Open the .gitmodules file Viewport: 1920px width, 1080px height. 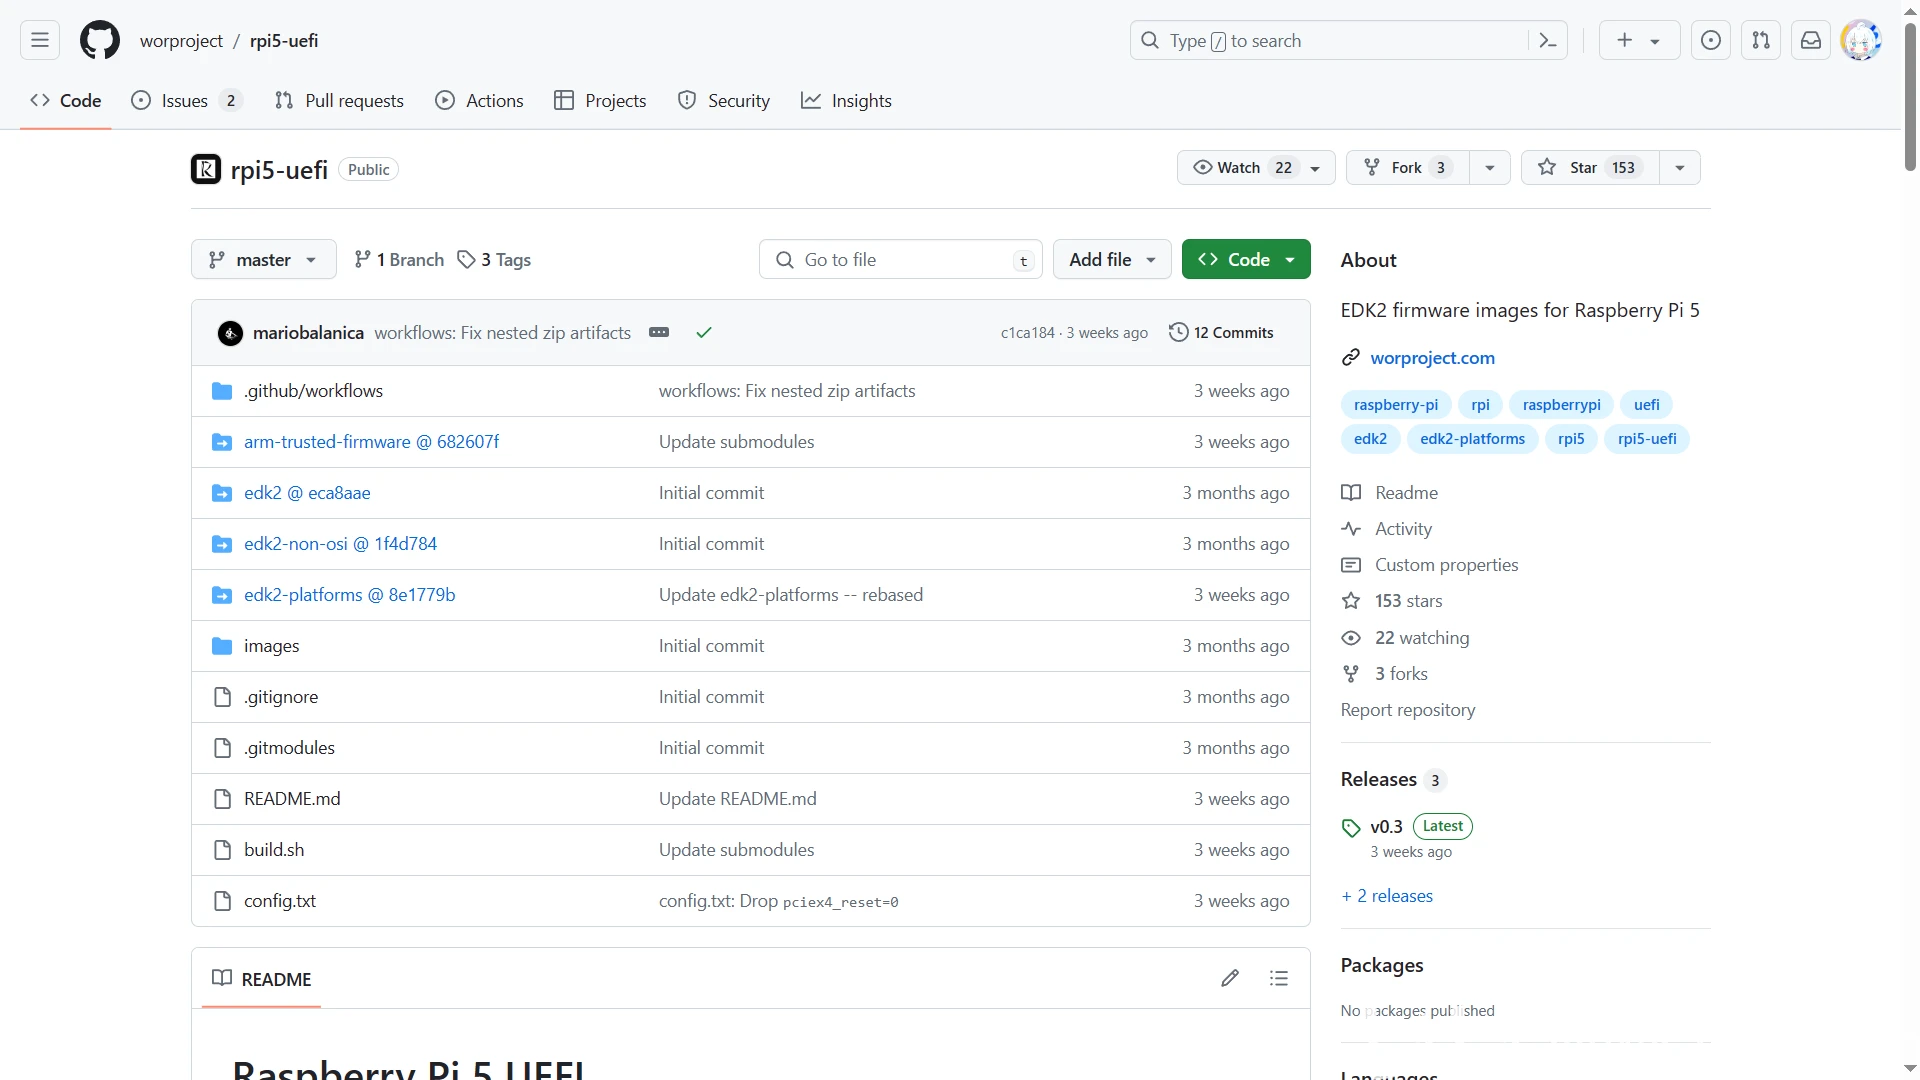(289, 748)
